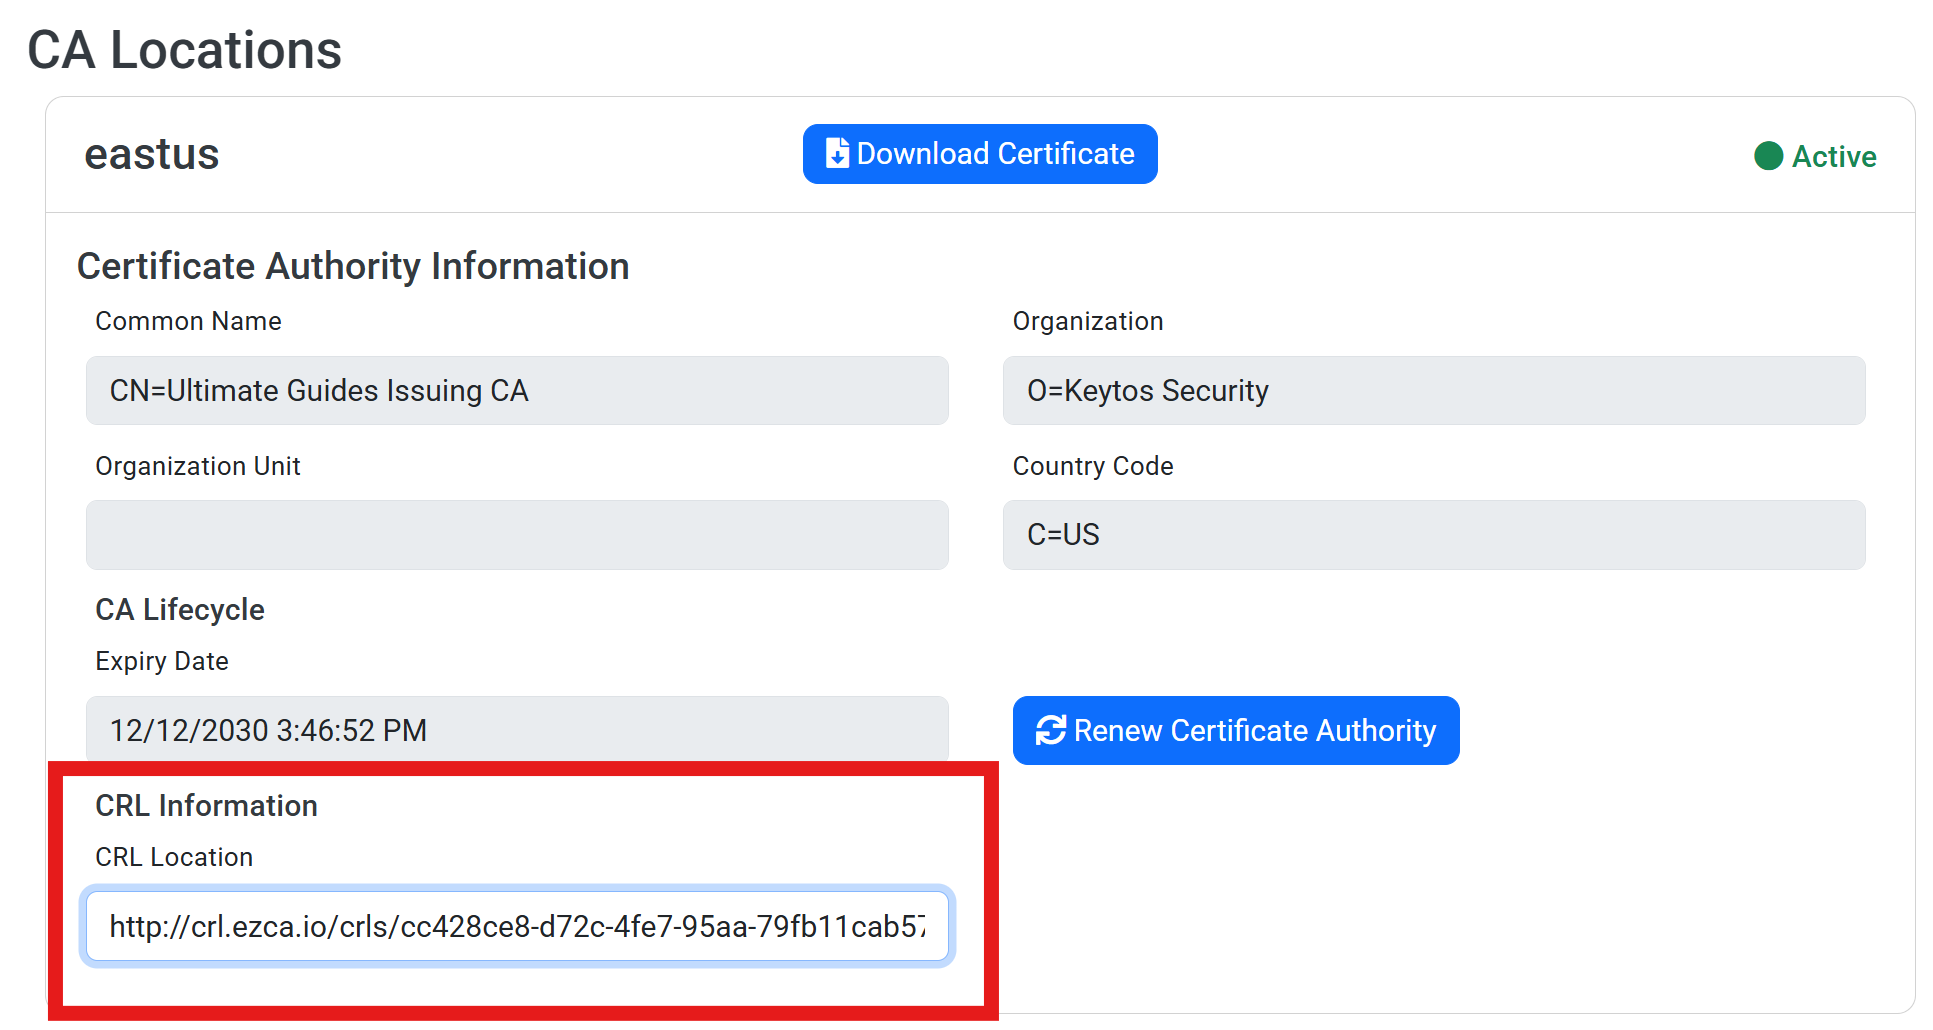Click 'Certificate Authority Information' heading

pyautogui.click(x=353, y=266)
